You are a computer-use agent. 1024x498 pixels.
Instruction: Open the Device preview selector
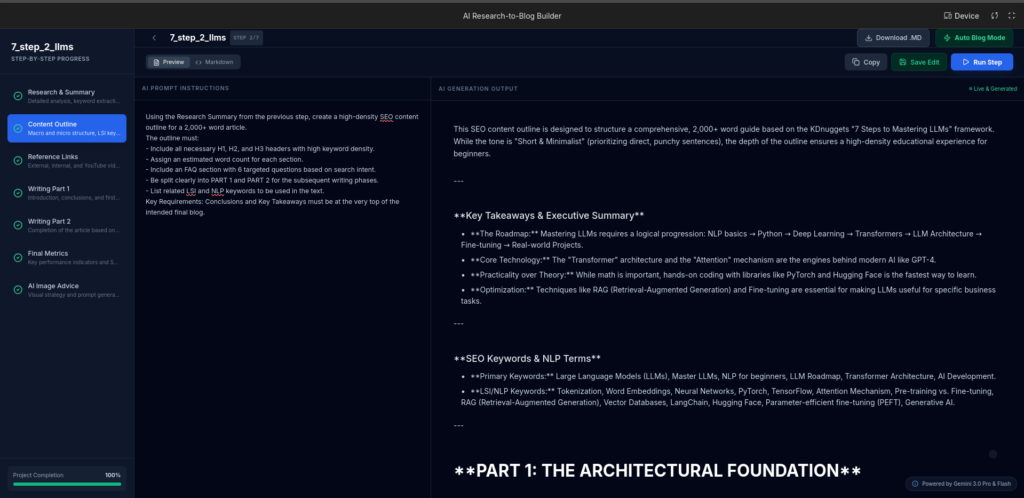click(x=961, y=16)
